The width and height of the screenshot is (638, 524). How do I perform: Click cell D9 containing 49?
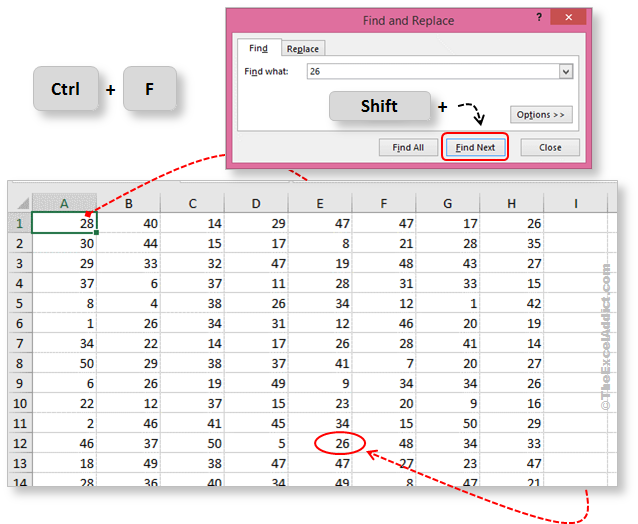256,383
